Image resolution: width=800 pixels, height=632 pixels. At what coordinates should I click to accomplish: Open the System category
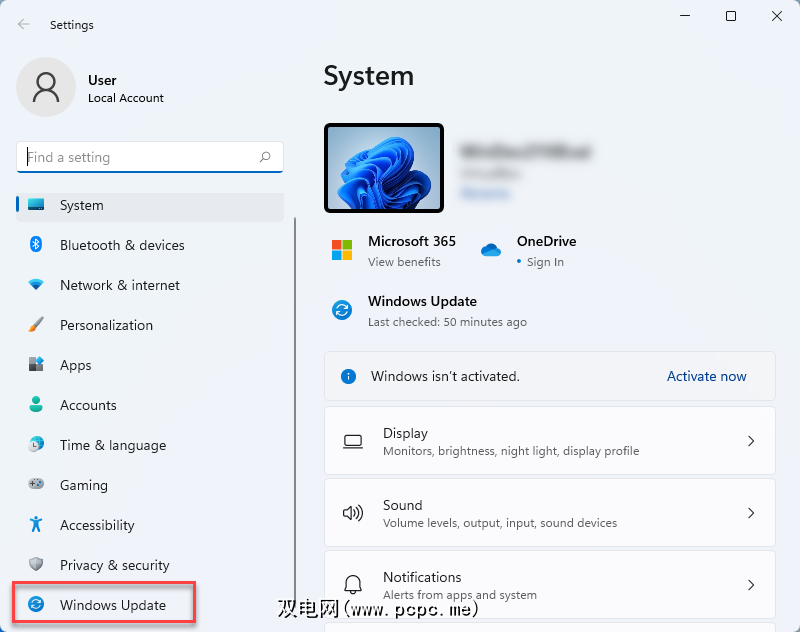coord(150,205)
